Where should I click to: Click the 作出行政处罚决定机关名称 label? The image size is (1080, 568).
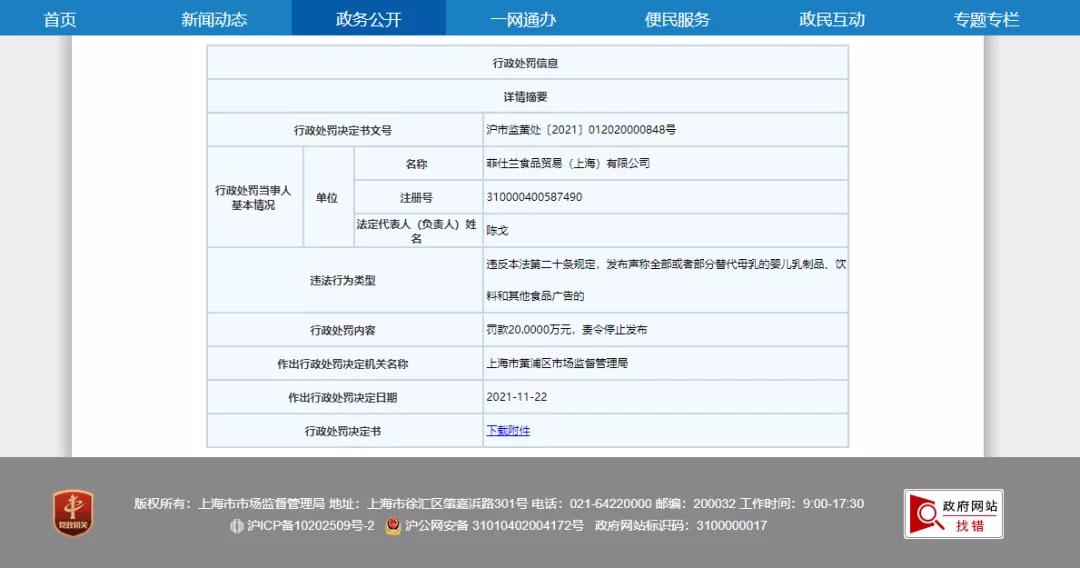(343, 364)
